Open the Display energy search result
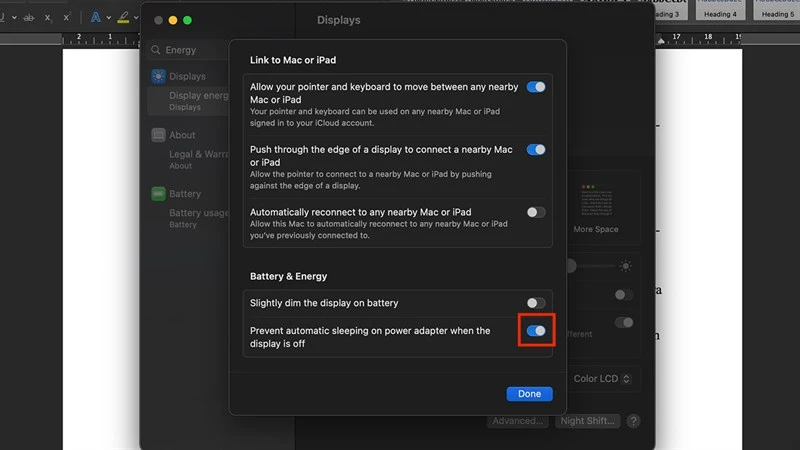The height and width of the screenshot is (450, 800). [x=189, y=101]
